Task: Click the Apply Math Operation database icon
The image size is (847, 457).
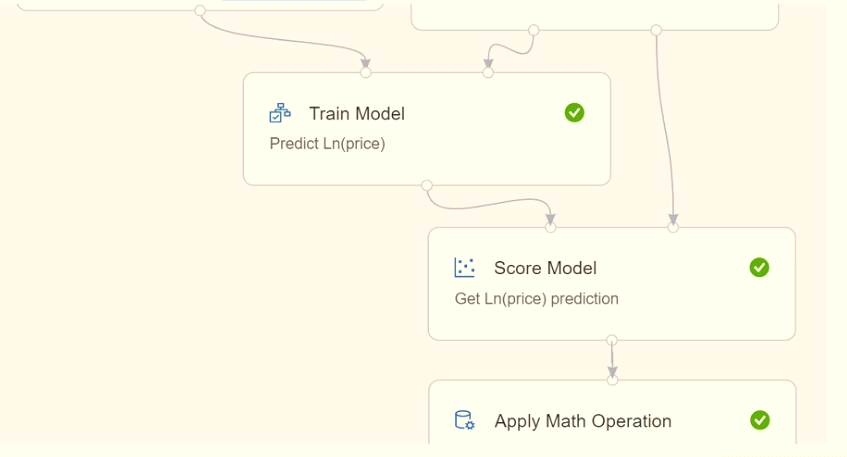Action: (465, 420)
